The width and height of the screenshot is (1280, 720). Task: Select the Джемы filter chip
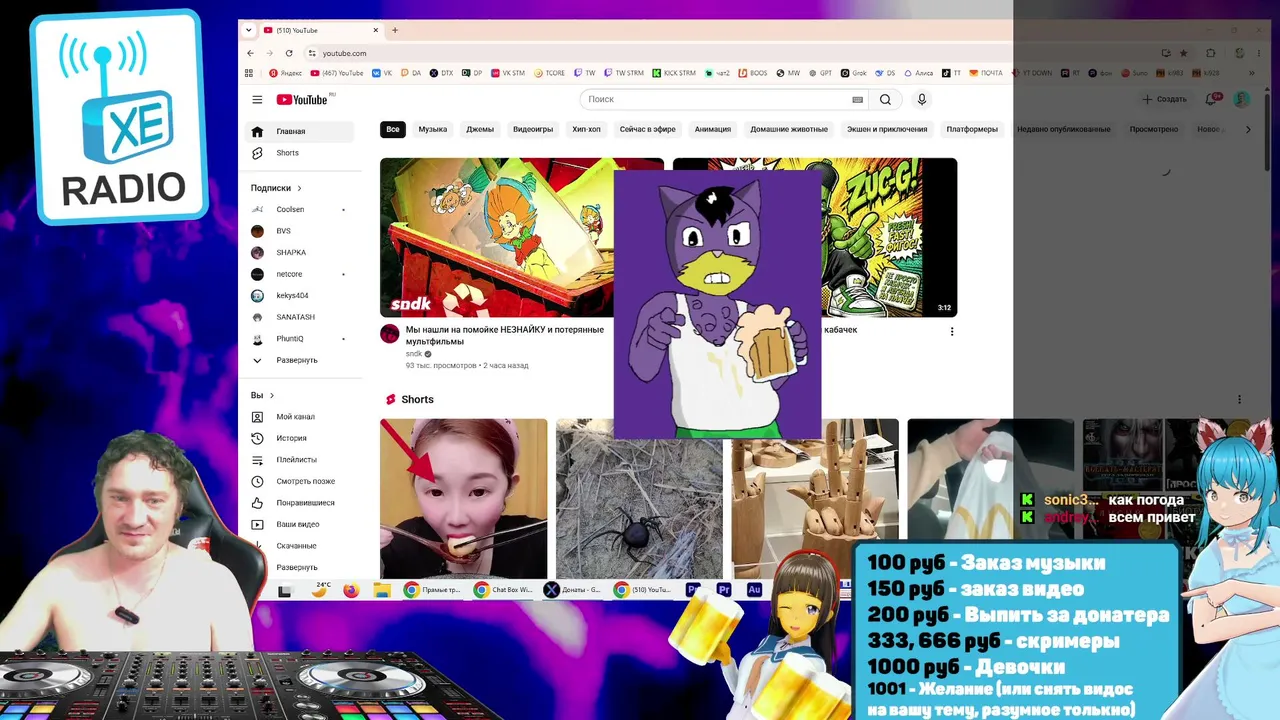(480, 129)
